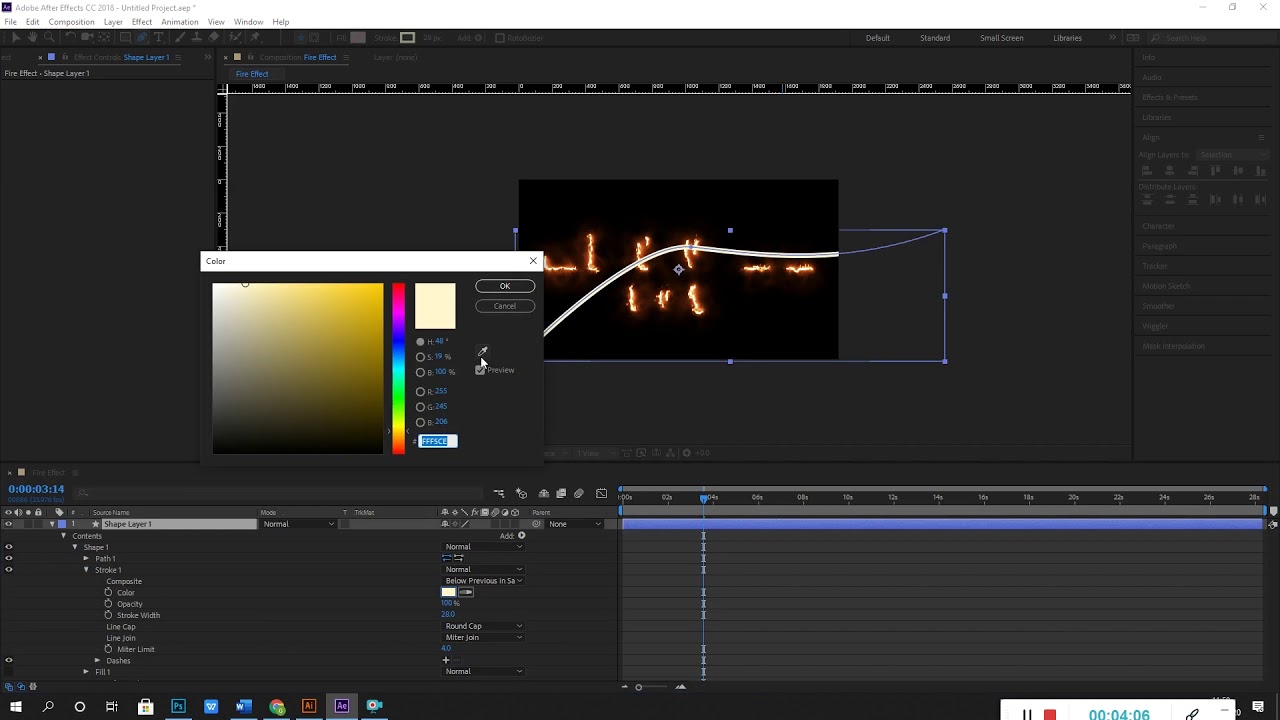Open the Shape Layer 1 blending Mode dropdown
Image resolution: width=1280 pixels, height=720 pixels.
point(298,524)
